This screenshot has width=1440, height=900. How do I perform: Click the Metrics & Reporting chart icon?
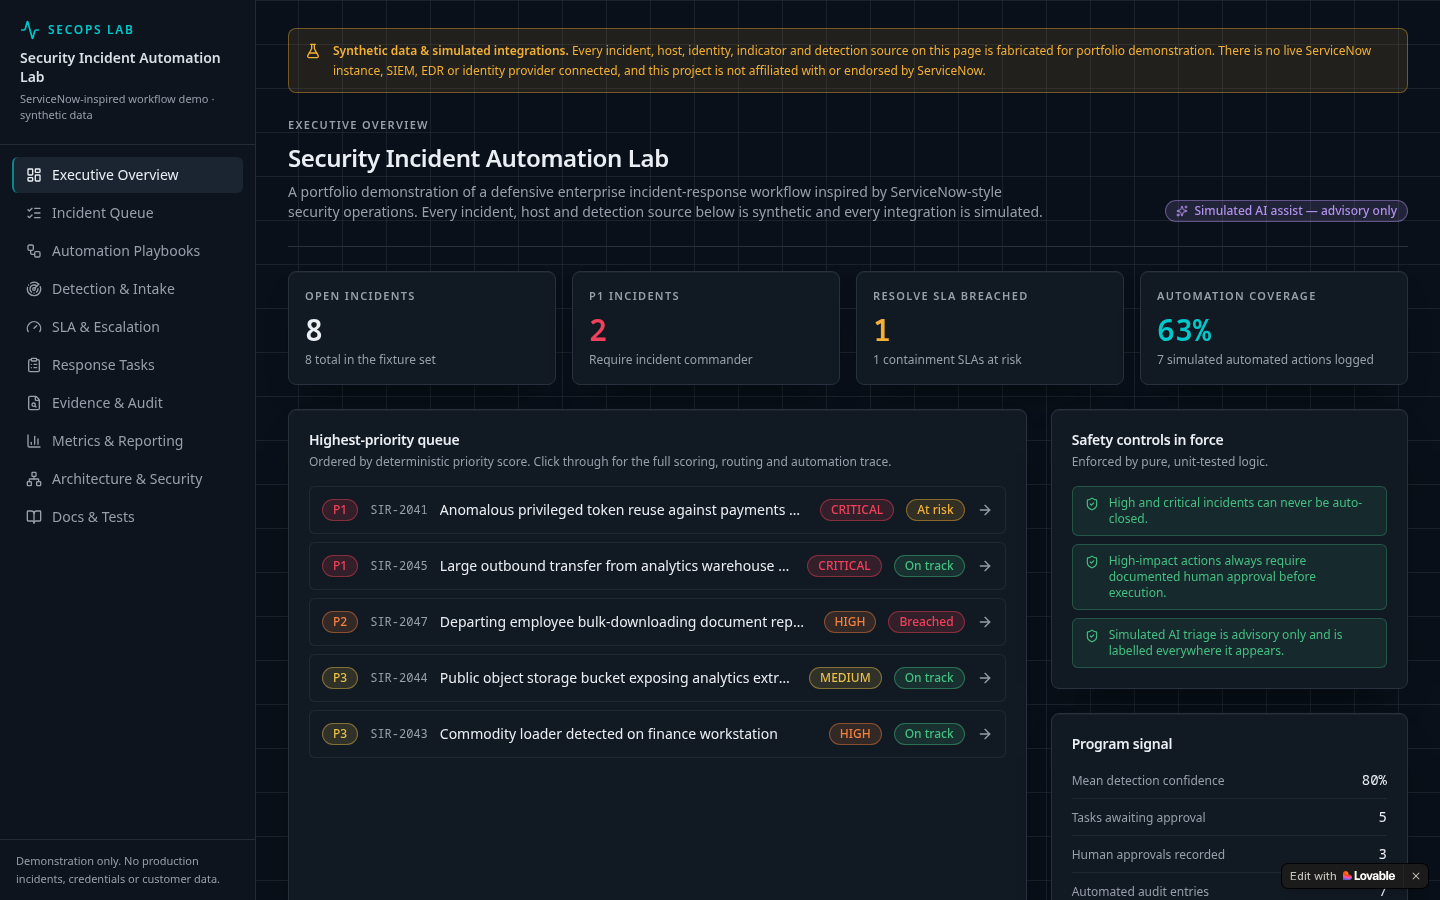pos(34,441)
